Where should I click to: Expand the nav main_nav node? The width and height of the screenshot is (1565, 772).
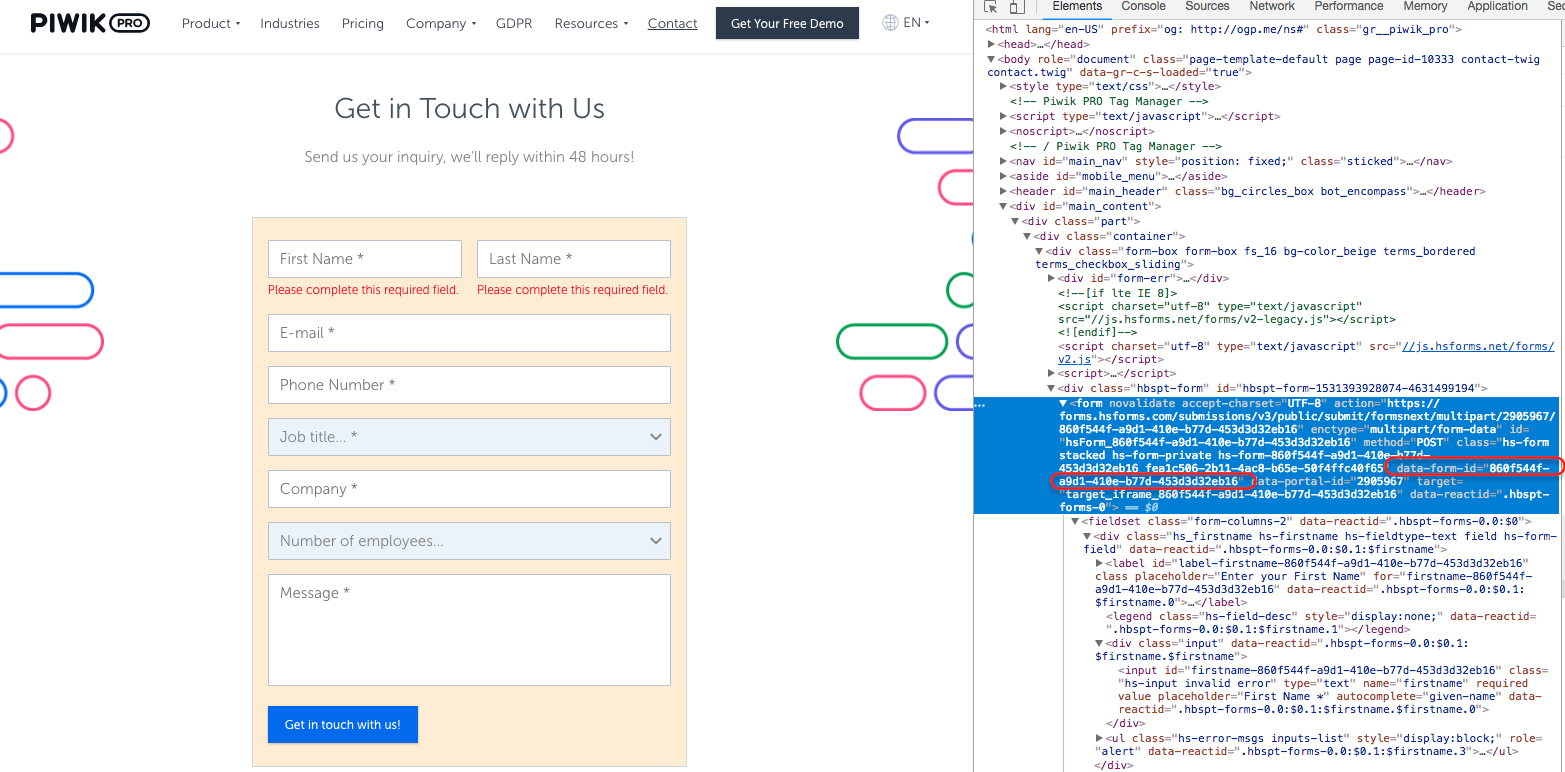[x=1003, y=161]
